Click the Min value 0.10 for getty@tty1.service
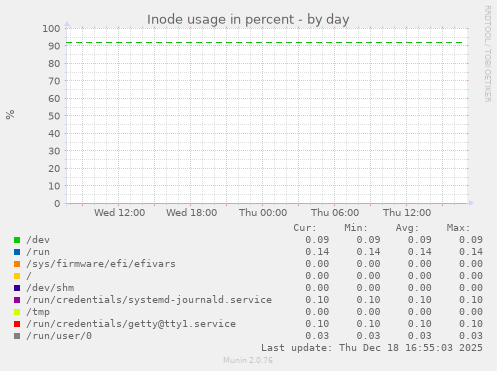This screenshot has width=497, height=371. tap(368, 324)
